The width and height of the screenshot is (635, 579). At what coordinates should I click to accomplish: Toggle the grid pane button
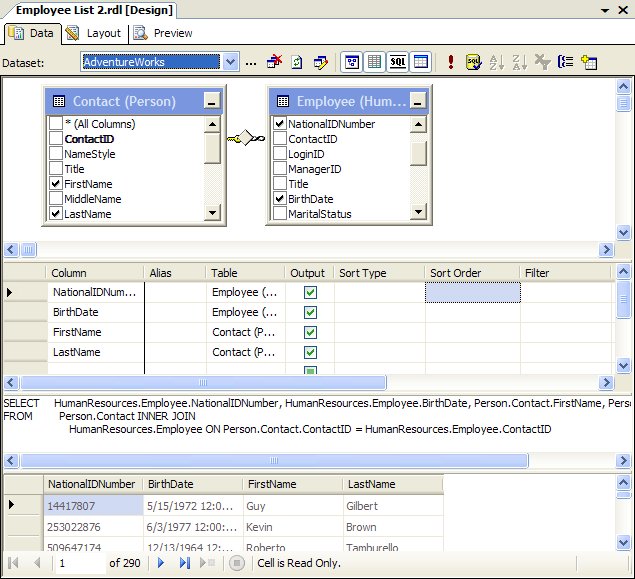pyautogui.click(x=375, y=62)
